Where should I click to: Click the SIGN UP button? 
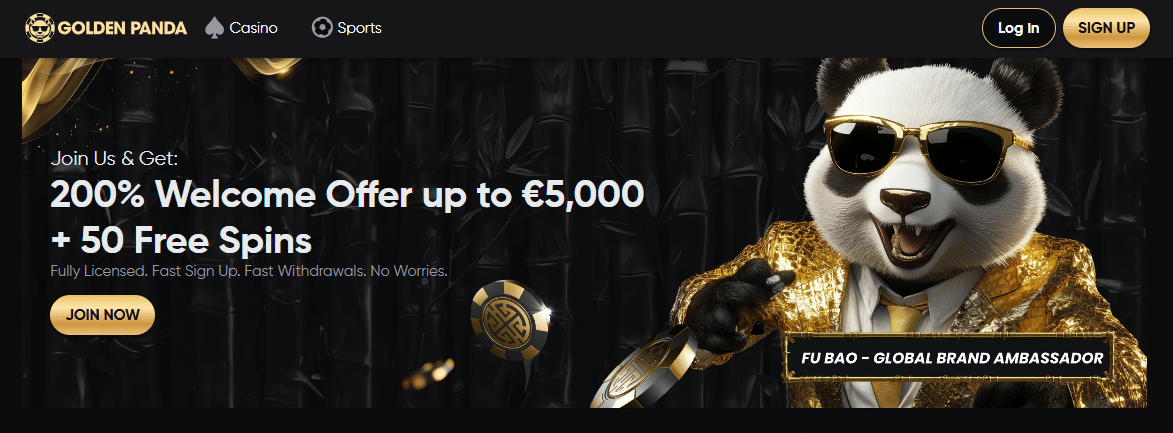pyautogui.click(x=1106, y=28)
